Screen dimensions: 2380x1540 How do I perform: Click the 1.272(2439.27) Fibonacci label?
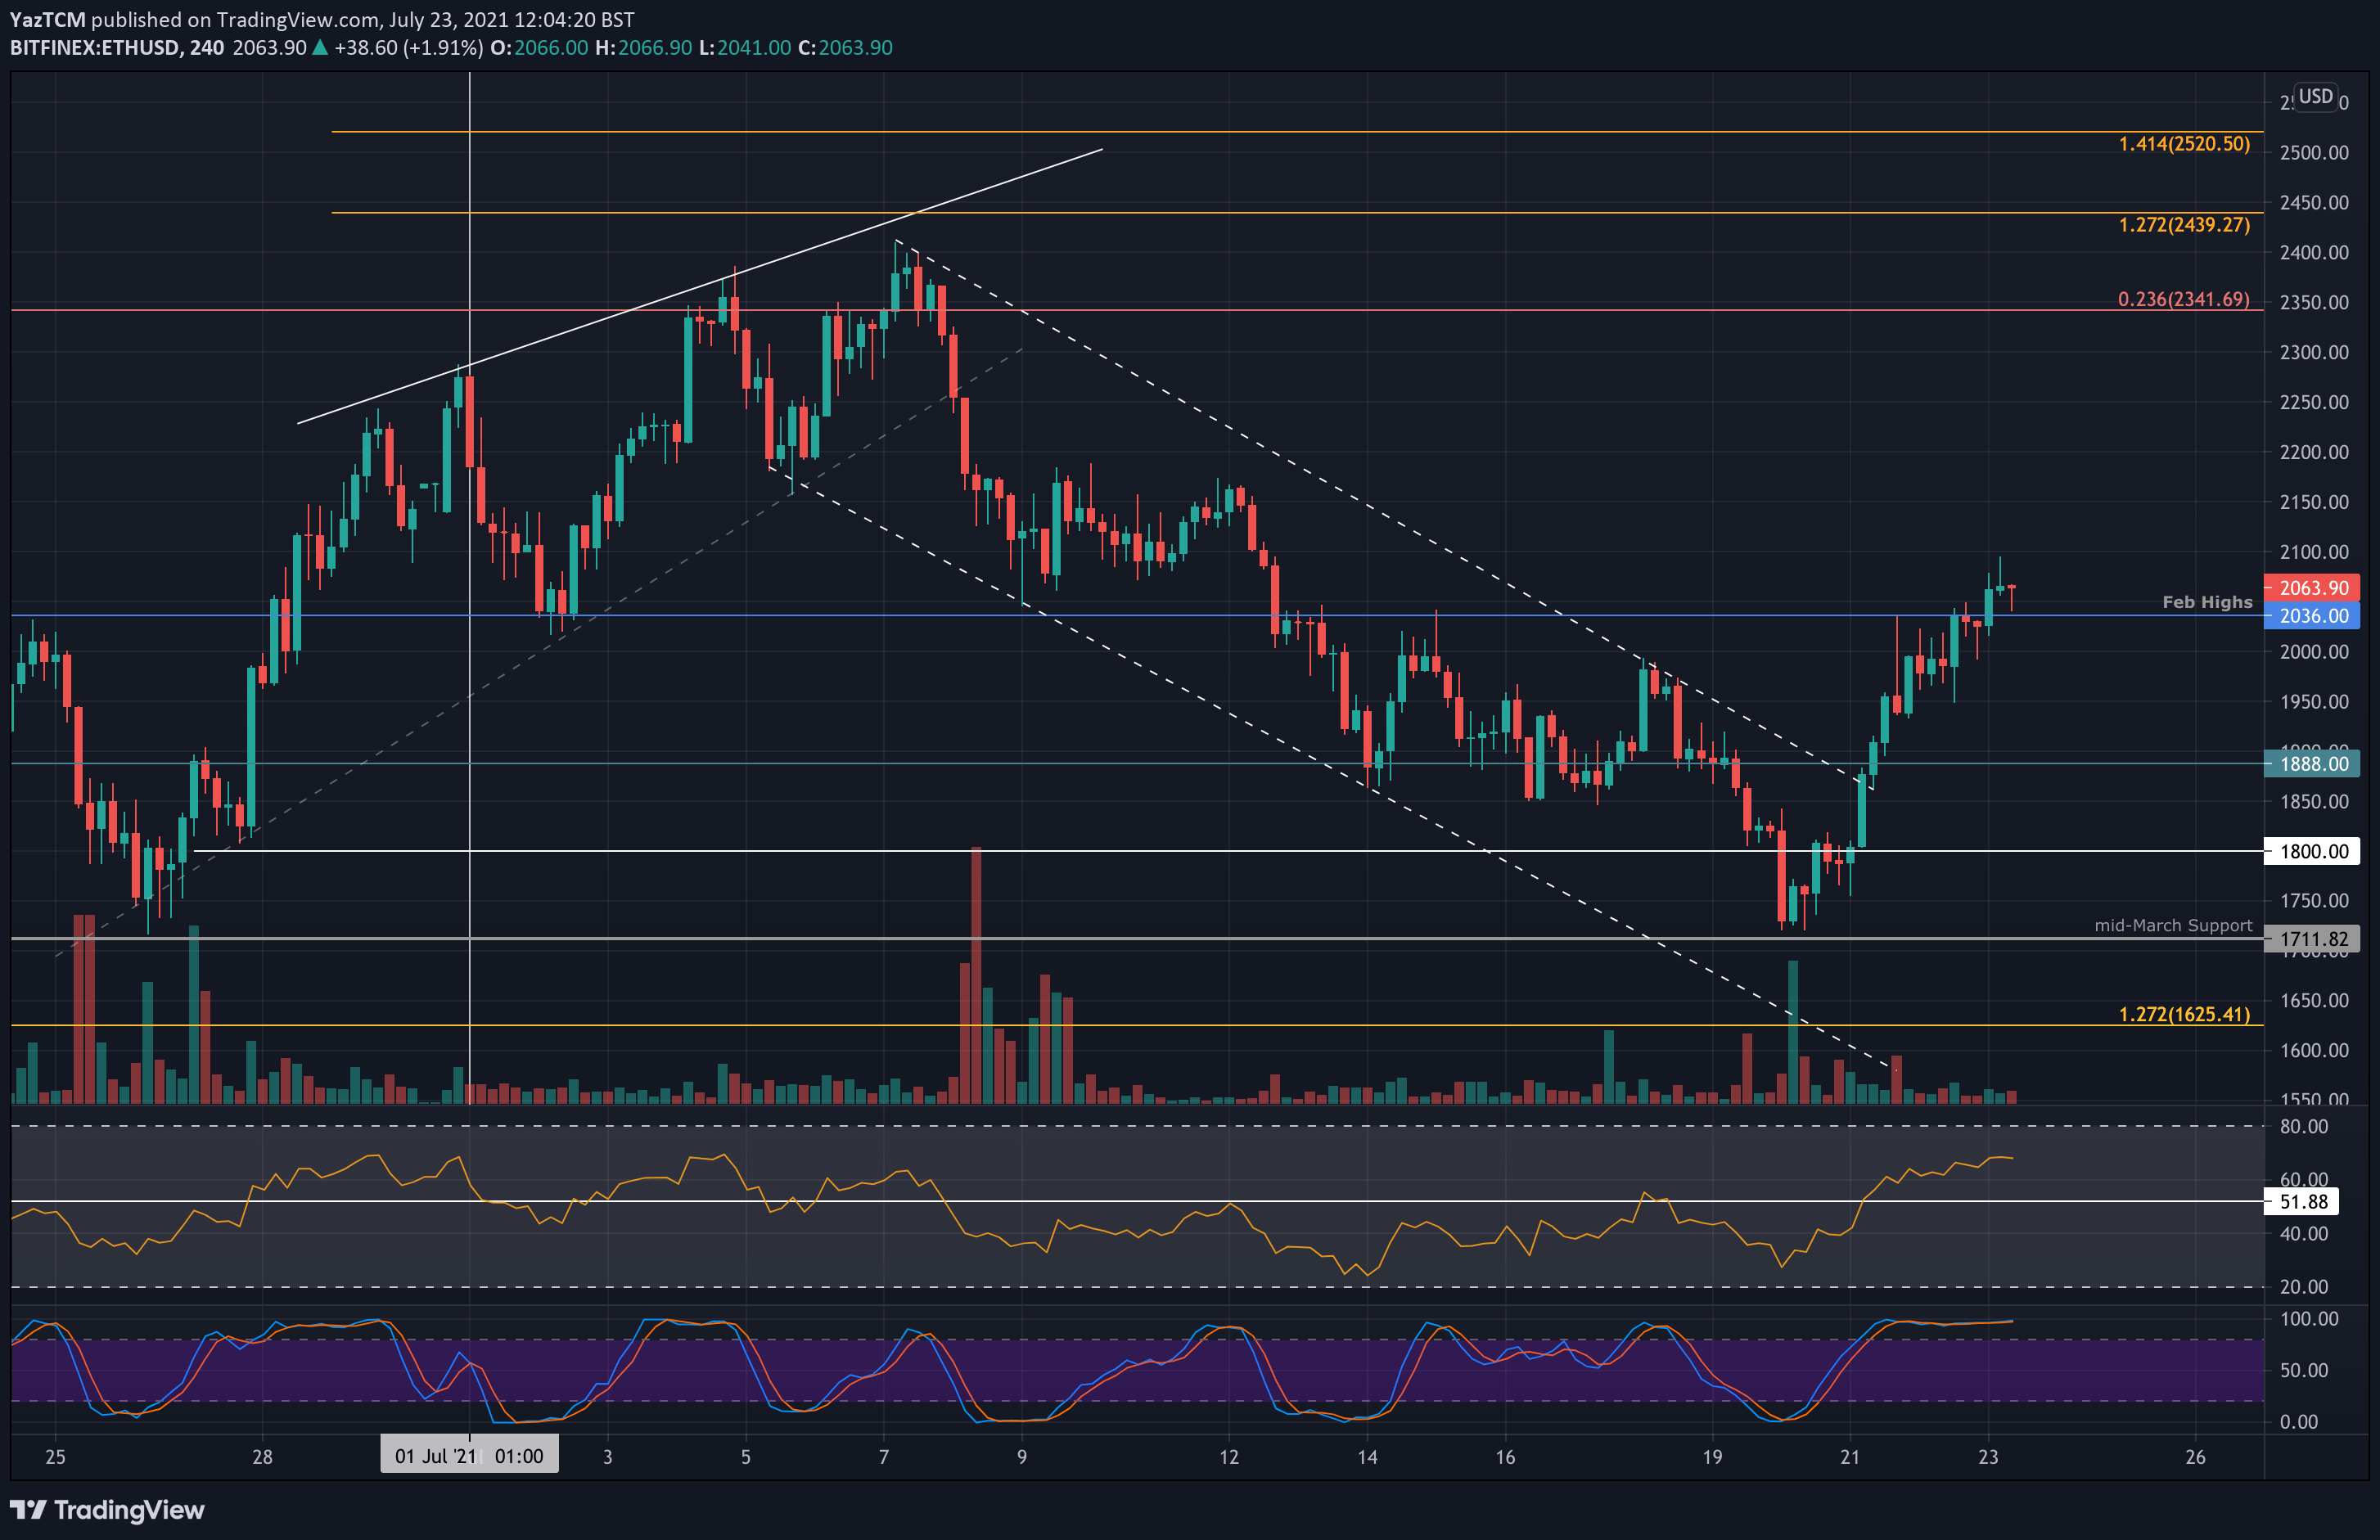pyautogui.click(x=2184, y=225)
